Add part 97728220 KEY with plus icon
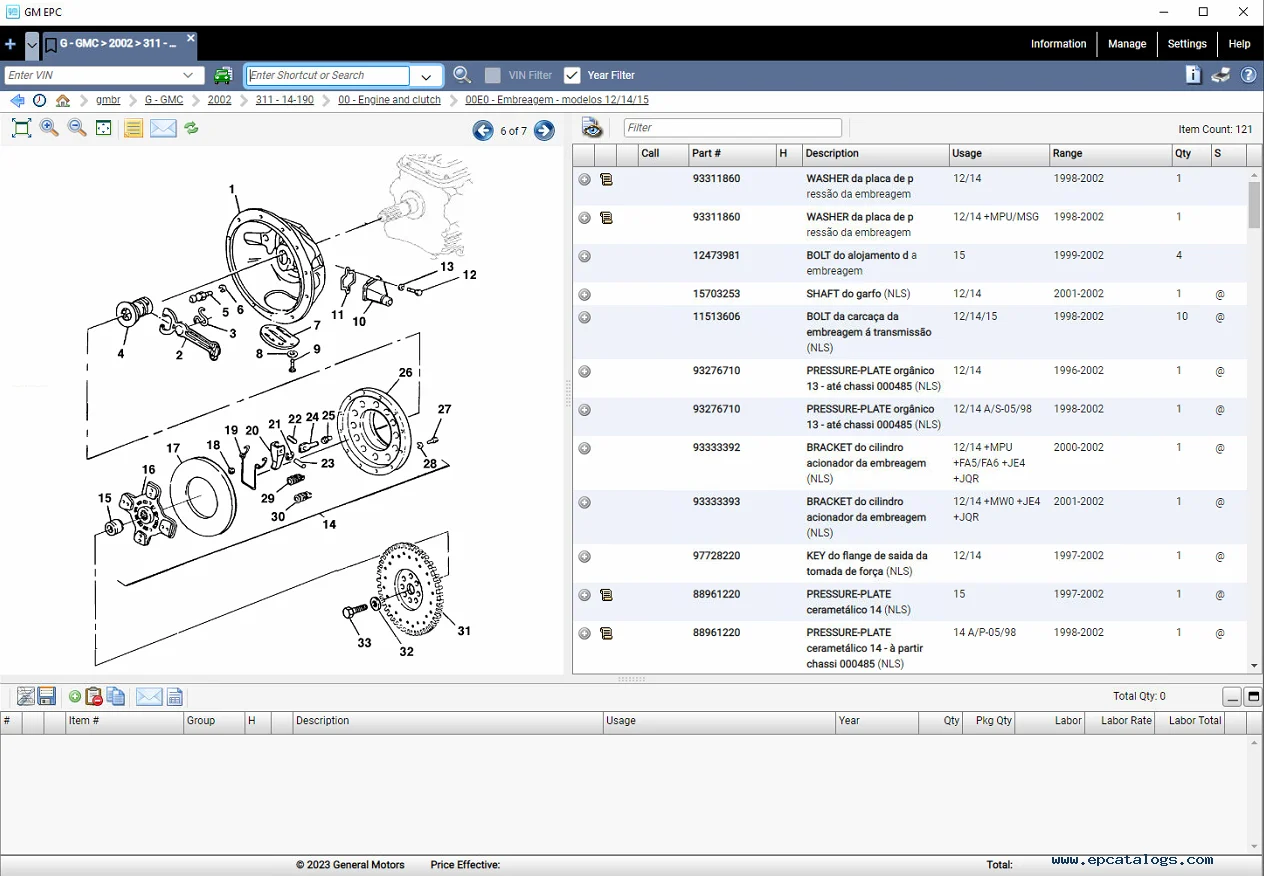The width and height of the screenshot is (1264, 876). click(585, 556)
